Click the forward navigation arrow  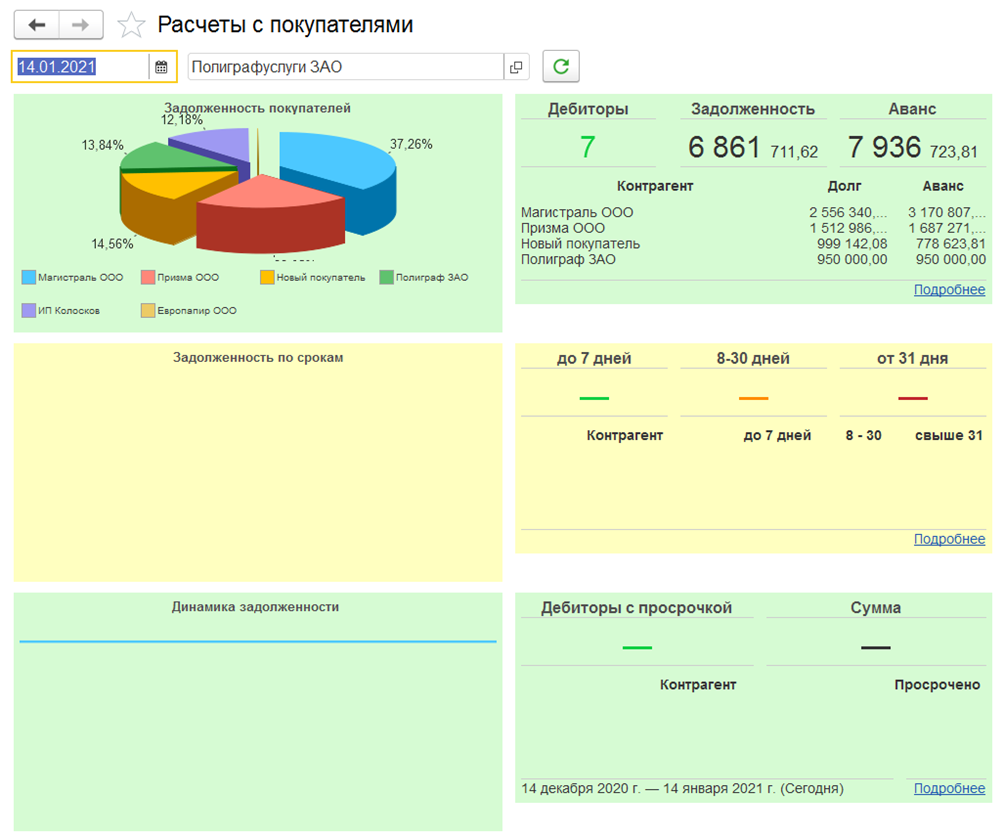tap(81, 25)
